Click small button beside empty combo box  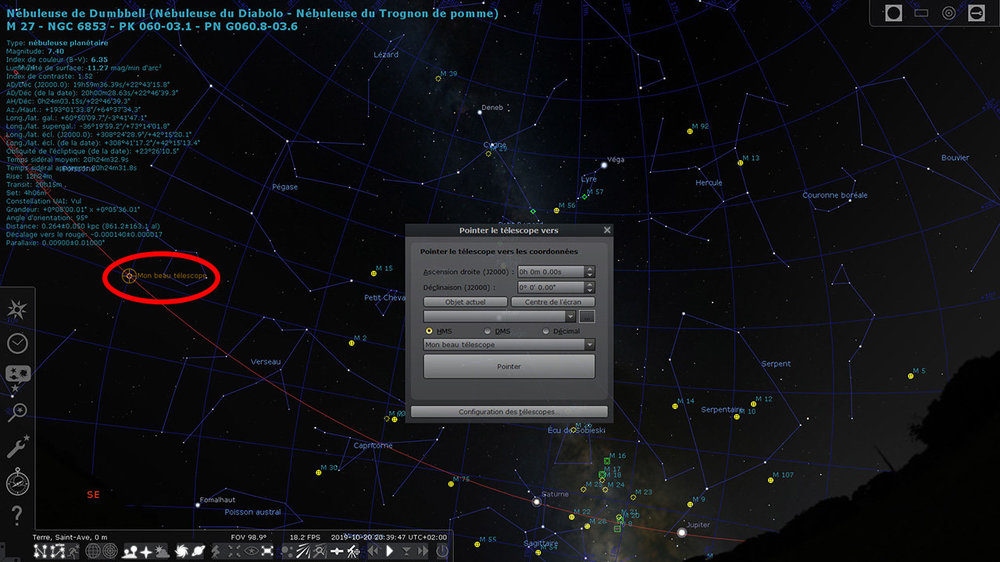click(587, 316)
